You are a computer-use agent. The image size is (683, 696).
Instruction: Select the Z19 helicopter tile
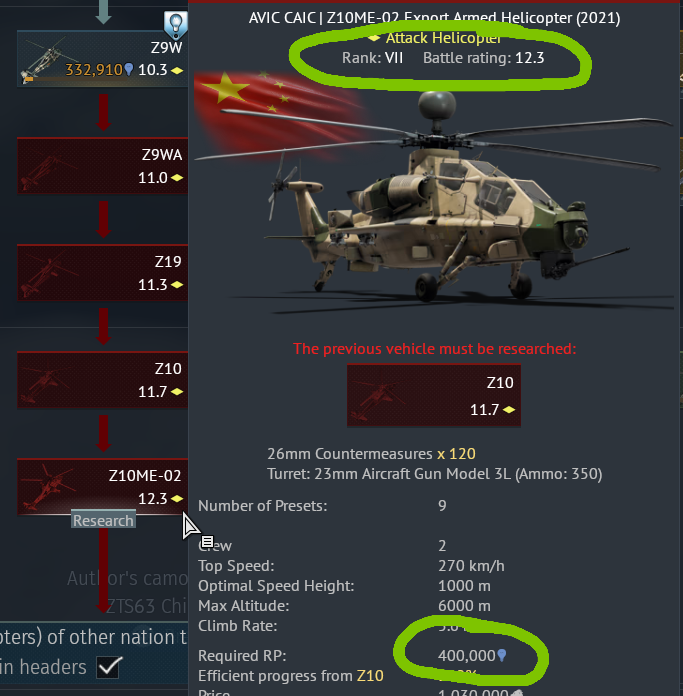tap(103, 273)
